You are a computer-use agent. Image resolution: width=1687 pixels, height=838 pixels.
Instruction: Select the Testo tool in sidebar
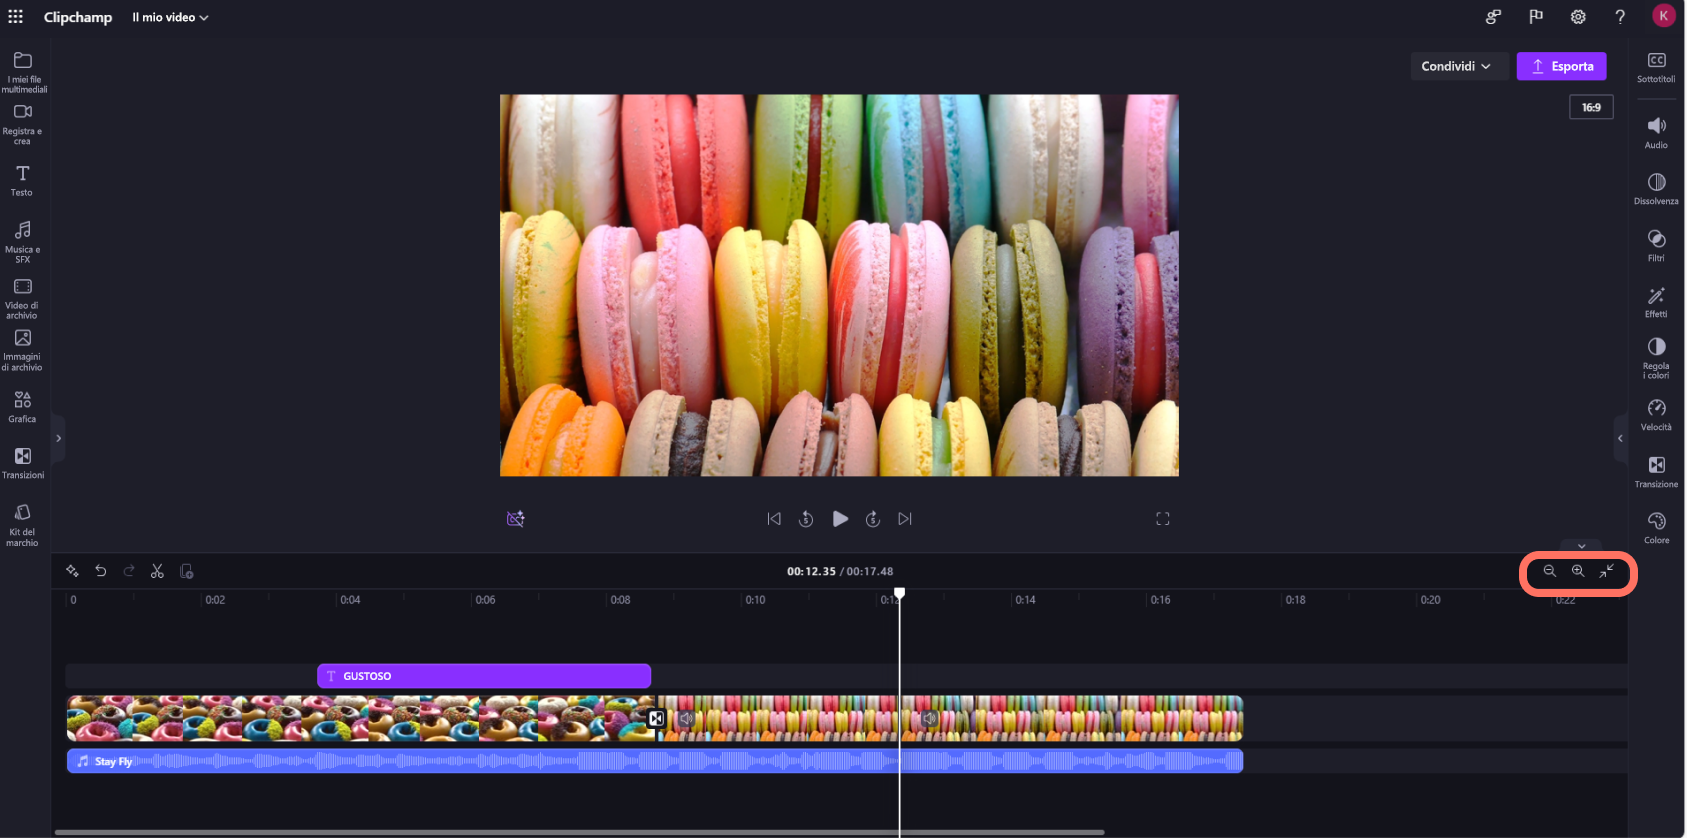pos(23,181)
